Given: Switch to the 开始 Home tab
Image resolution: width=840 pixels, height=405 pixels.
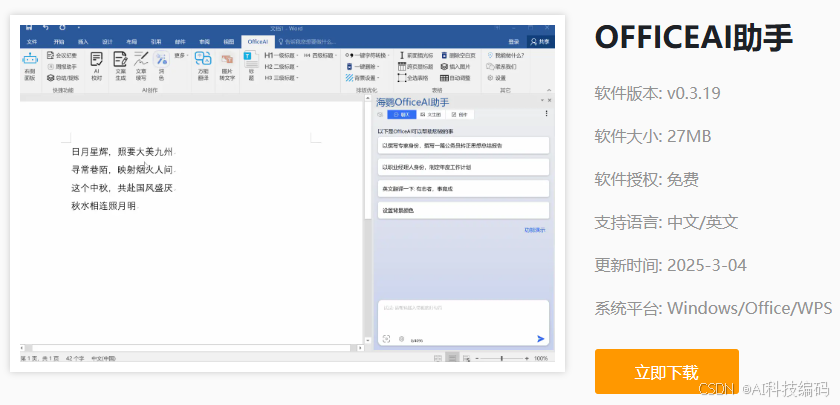Looking at the screenshot, I should point(59,41).
